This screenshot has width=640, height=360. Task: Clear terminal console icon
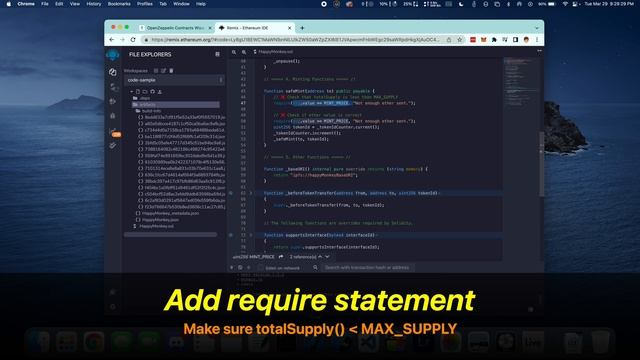(x=240, y=268)
